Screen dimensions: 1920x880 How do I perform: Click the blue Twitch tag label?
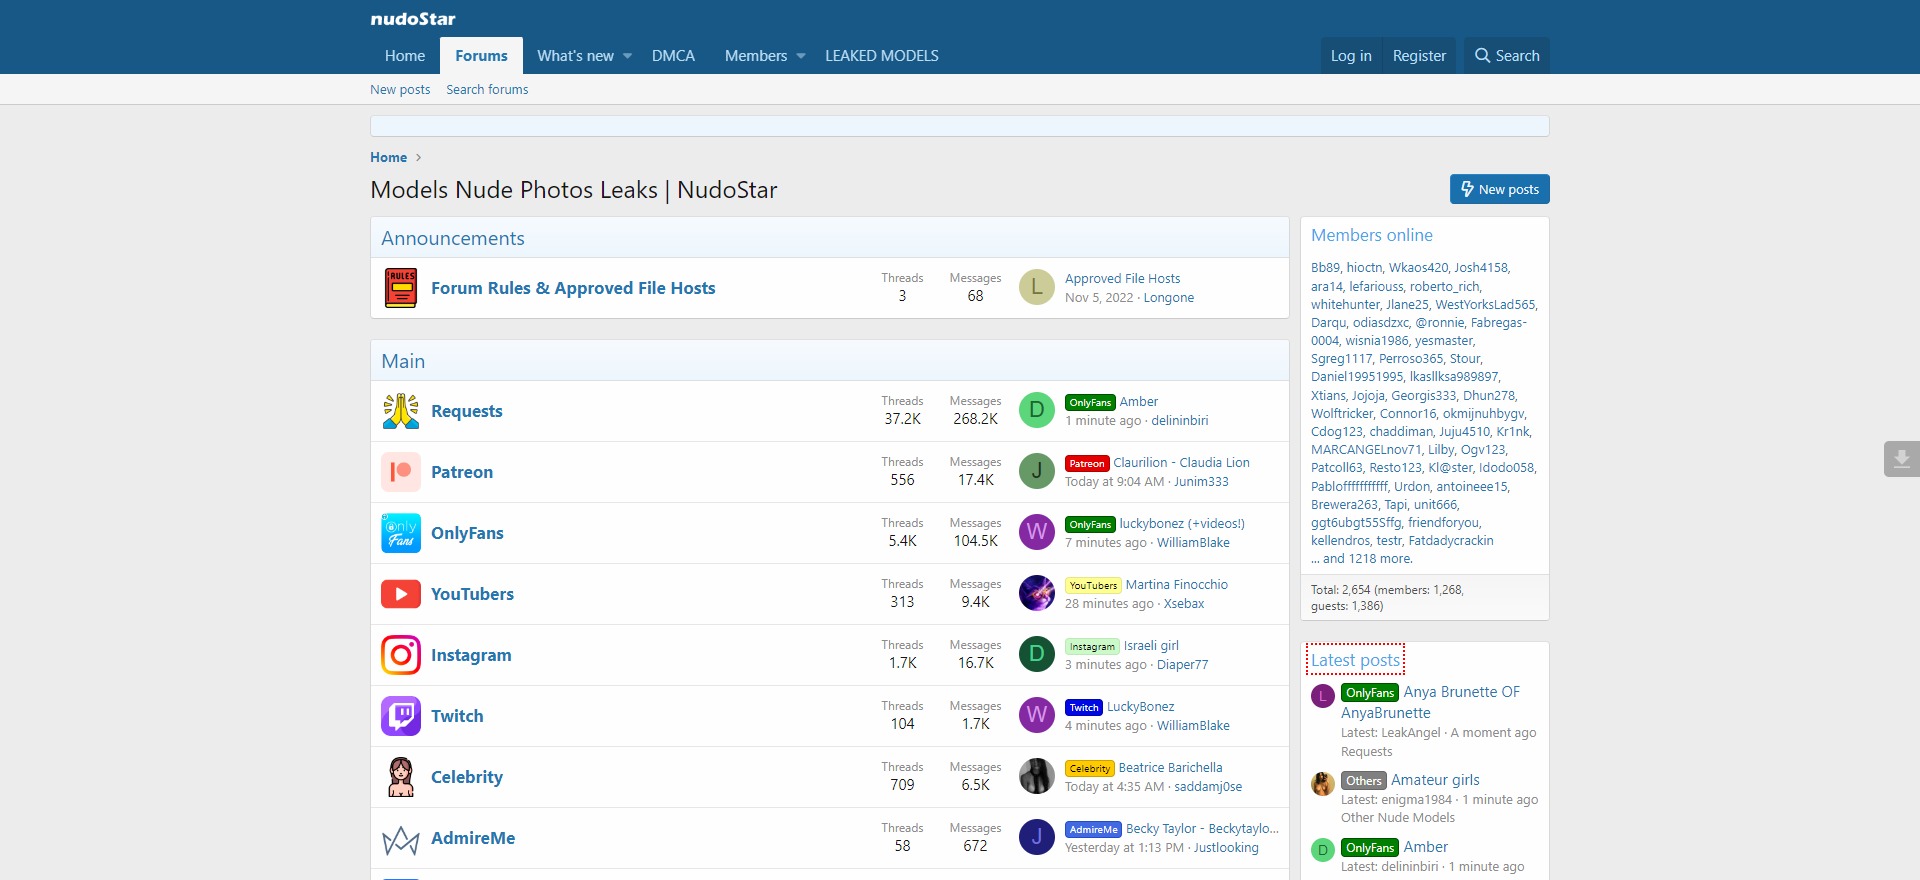click(x=1084, y=708)
